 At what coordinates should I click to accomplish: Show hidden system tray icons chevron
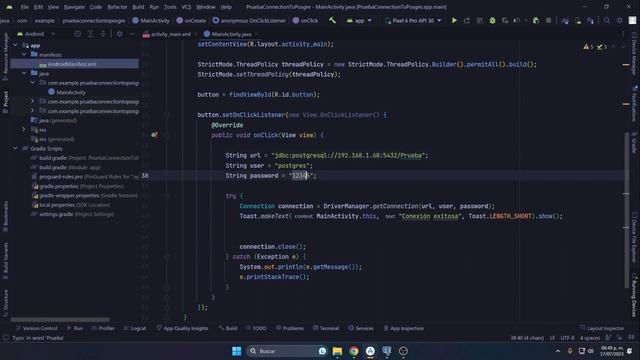(558, 351)
